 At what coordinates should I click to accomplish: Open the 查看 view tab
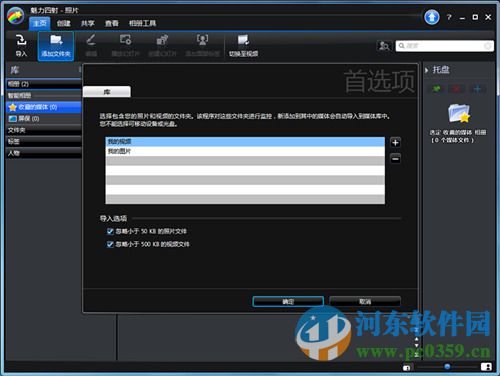coord(112,23)
